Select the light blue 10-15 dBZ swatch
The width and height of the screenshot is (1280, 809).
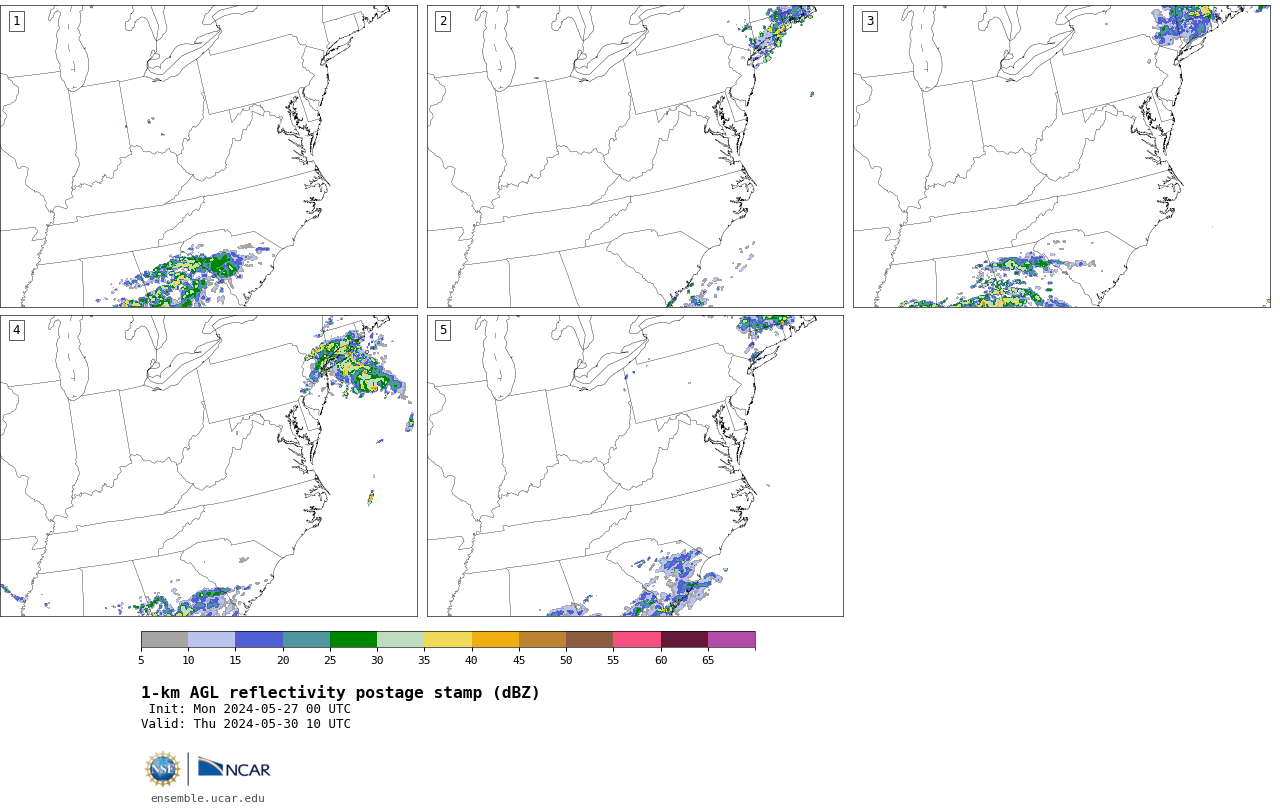coord(211,640)
